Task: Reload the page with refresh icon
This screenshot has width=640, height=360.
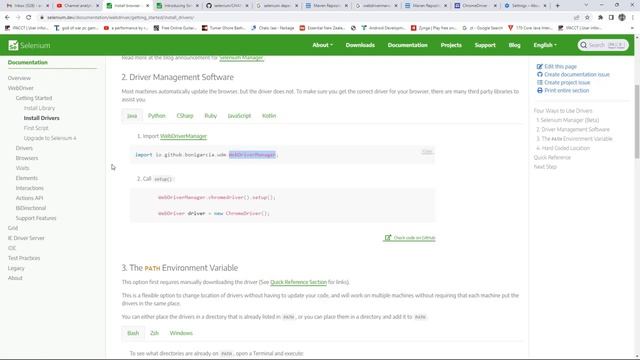Action: (x=29, y=18)
